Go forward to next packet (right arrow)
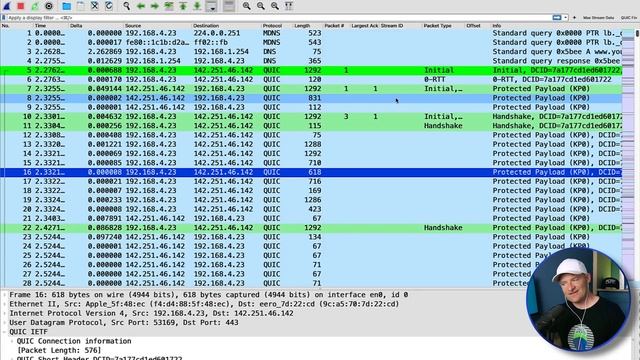This screenshot has width=640, height=360. 155,6
